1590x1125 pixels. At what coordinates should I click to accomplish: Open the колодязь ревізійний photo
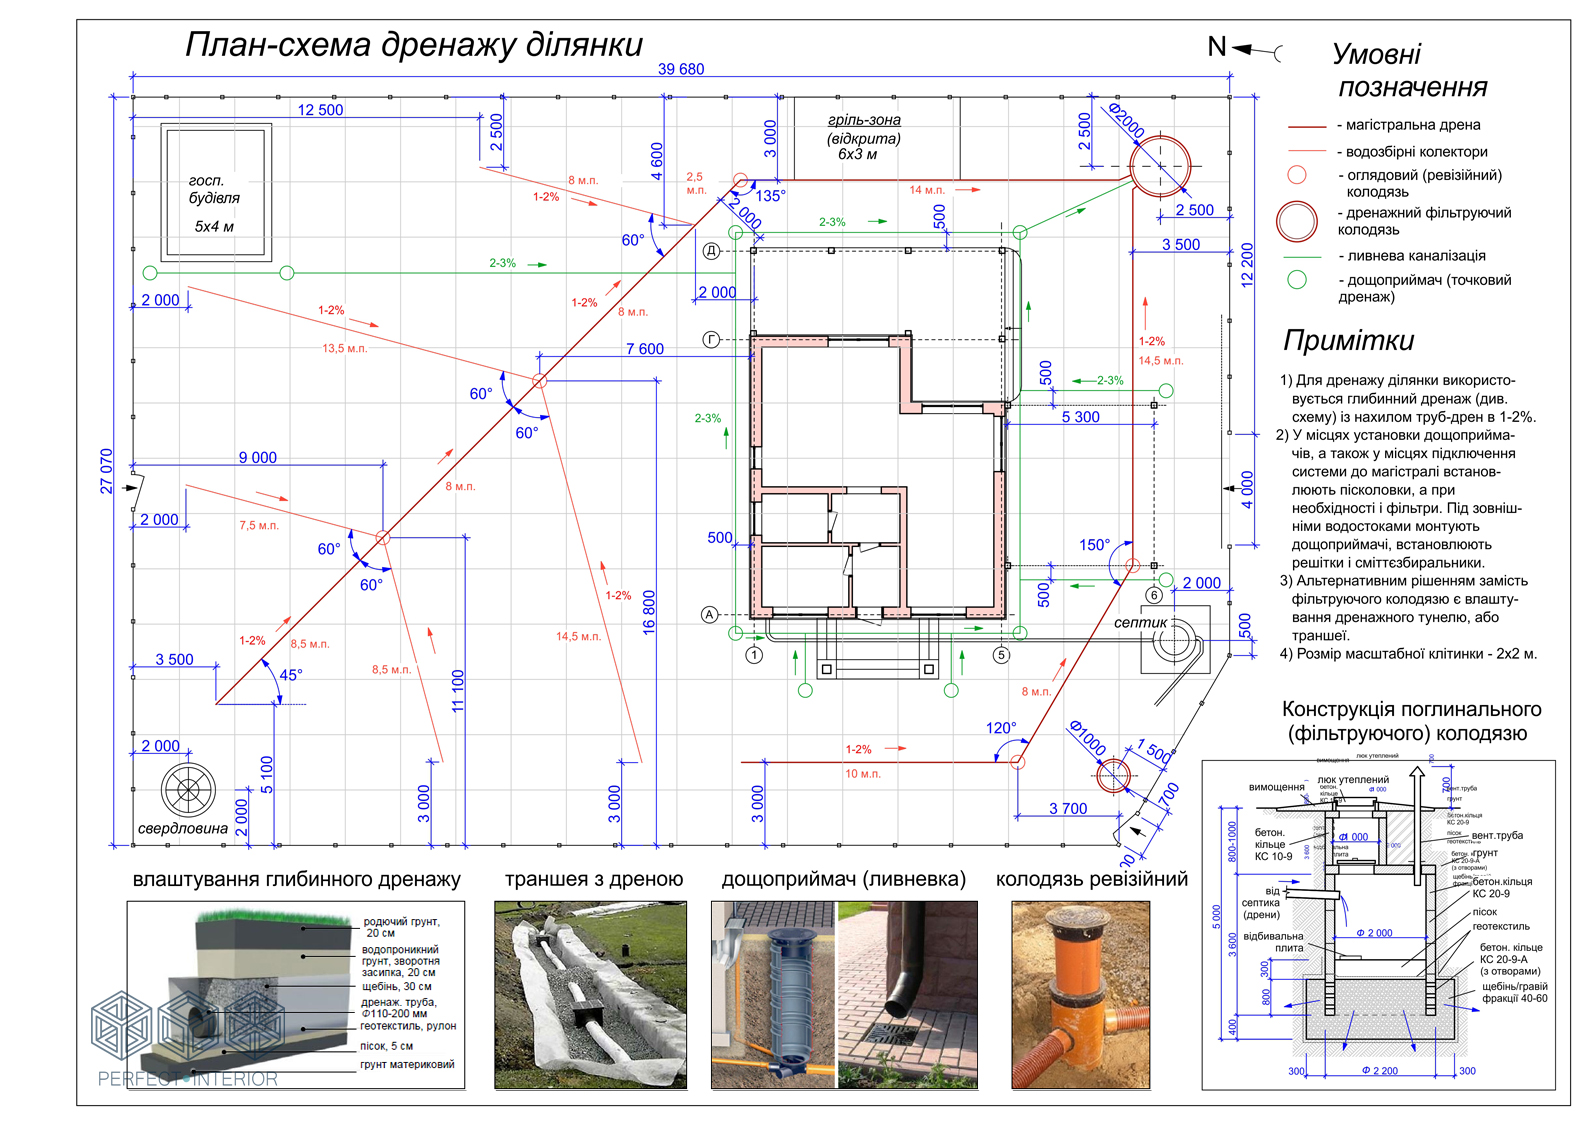(x=1080, y=995)
